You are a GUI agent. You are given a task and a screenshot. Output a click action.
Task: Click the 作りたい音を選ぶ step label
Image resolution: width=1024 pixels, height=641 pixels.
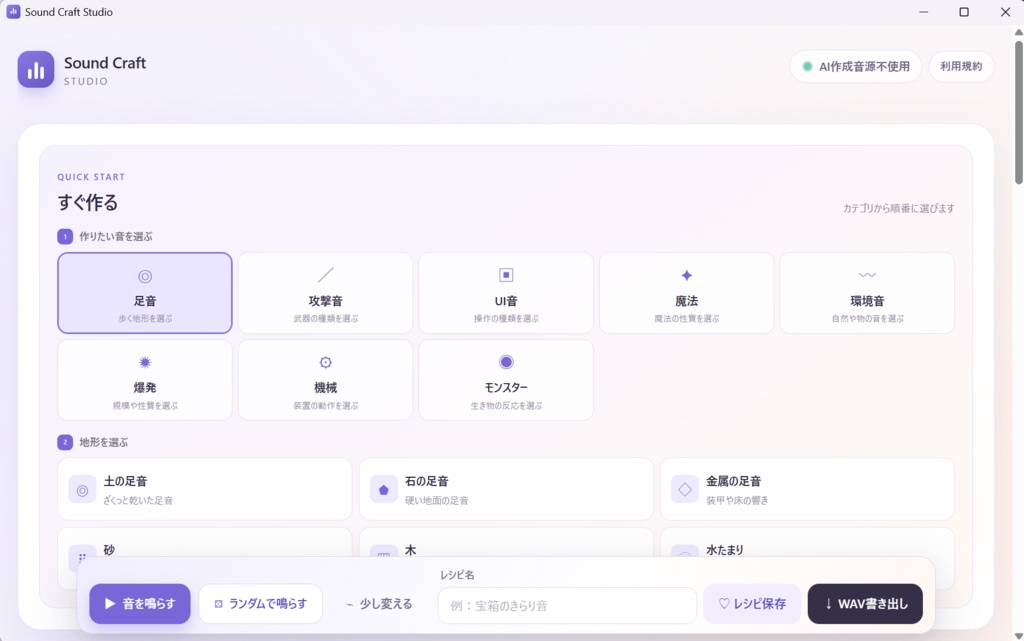[116, 236]
